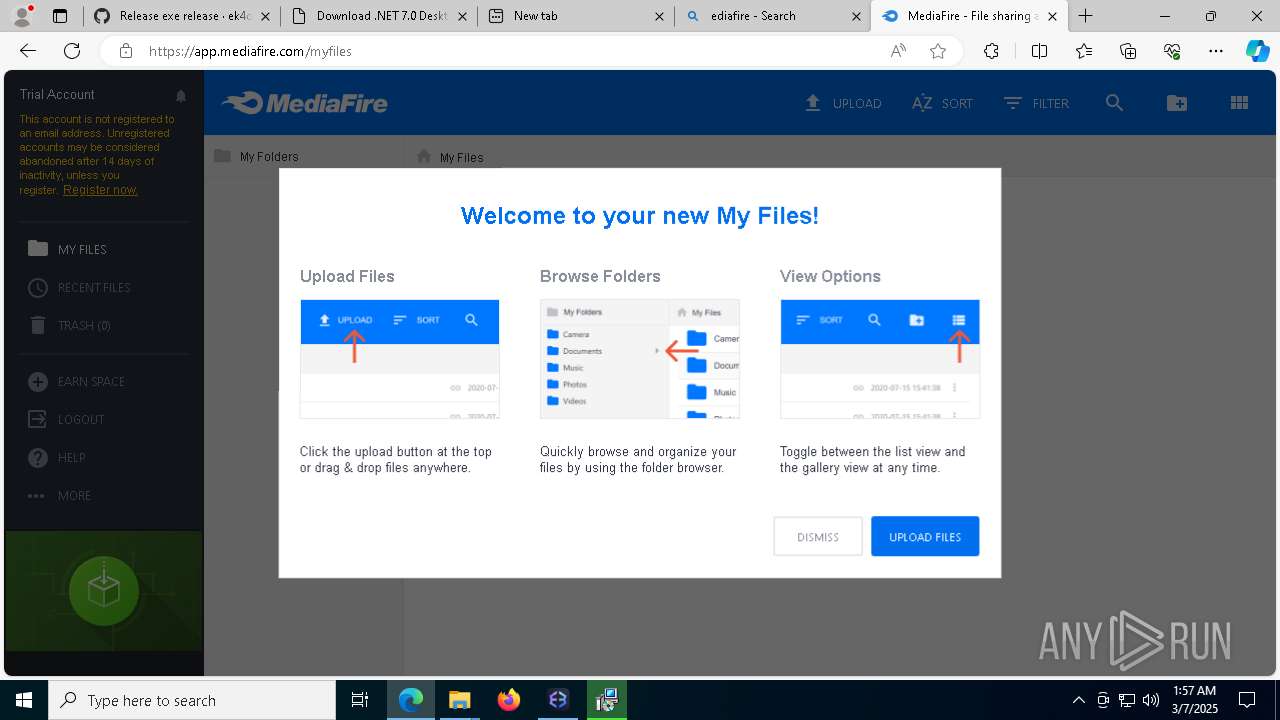The height and width of the screenshot is (720, 1280).
Task: Click the volume speaker tray icon
Action: click(x=1151, y=700)
